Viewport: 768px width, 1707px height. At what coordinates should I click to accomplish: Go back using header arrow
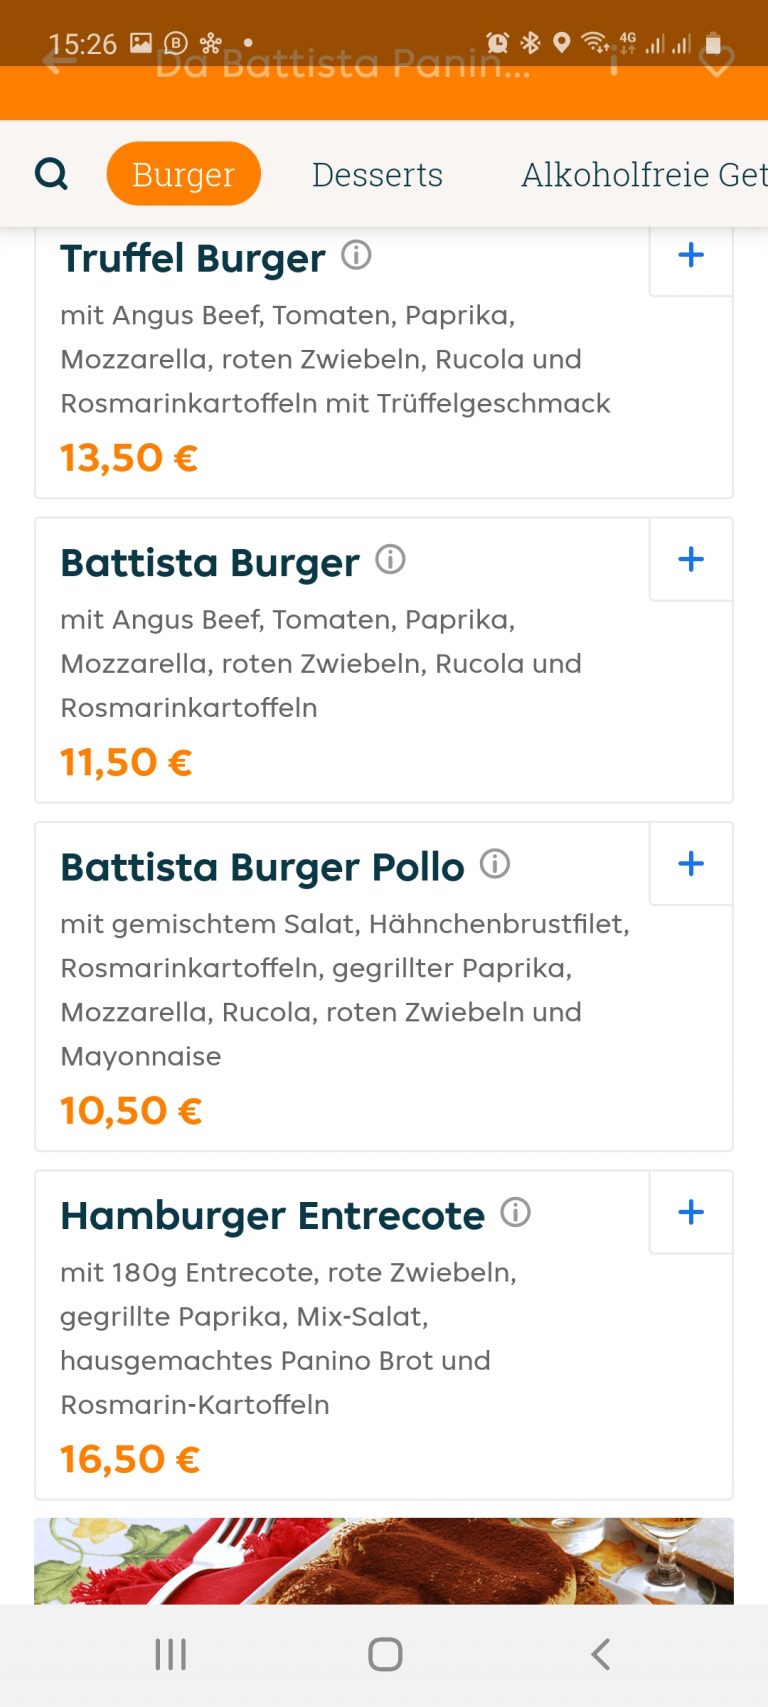point(60,63)
